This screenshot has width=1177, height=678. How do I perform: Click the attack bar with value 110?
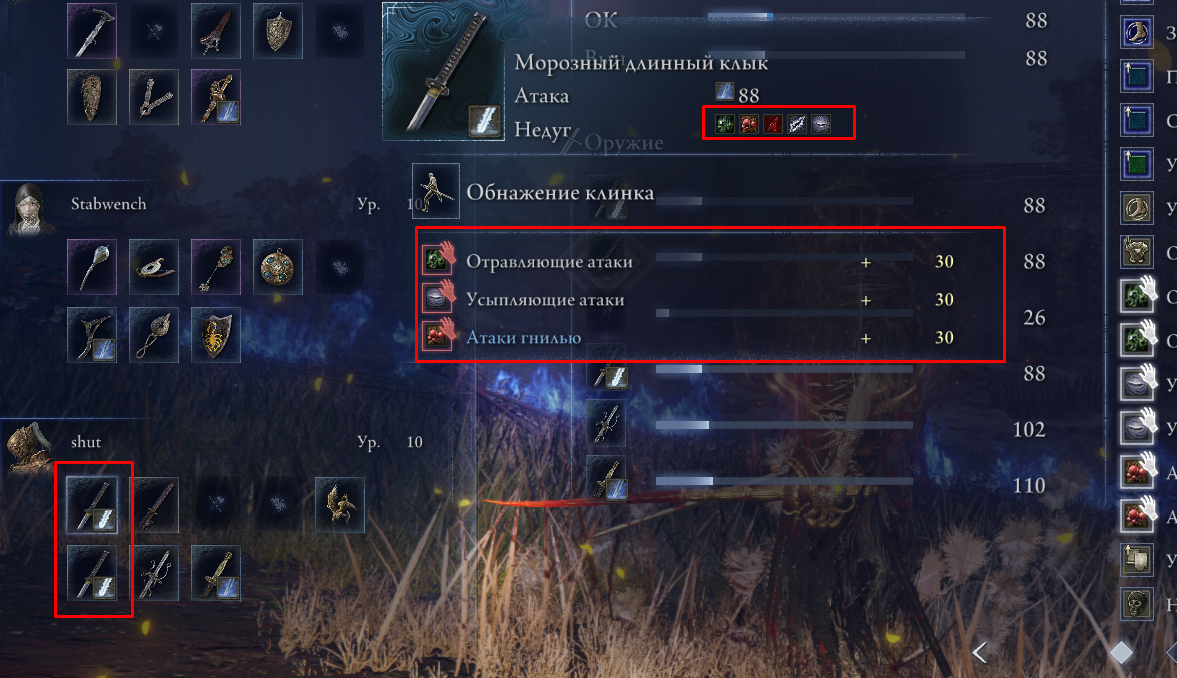pyautogui.click(x=784, y=481)
